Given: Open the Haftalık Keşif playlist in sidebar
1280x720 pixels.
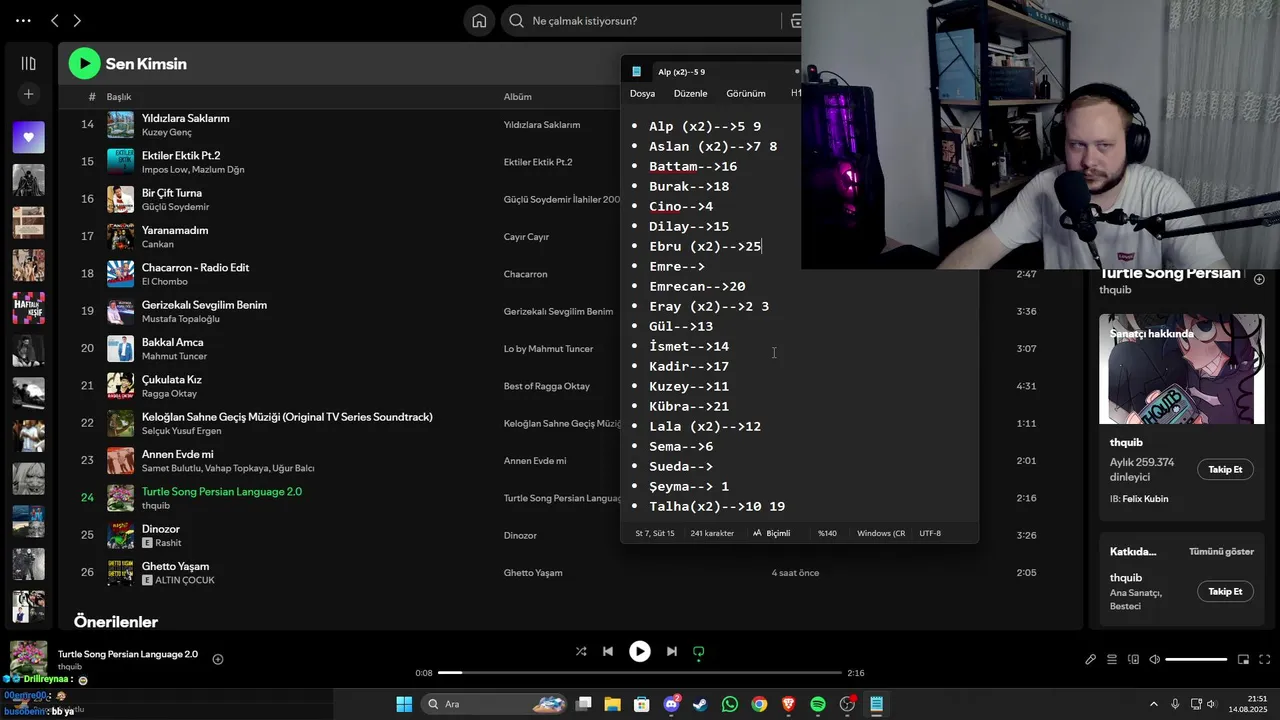Looking at the screenshot, I should click(28, 308).
